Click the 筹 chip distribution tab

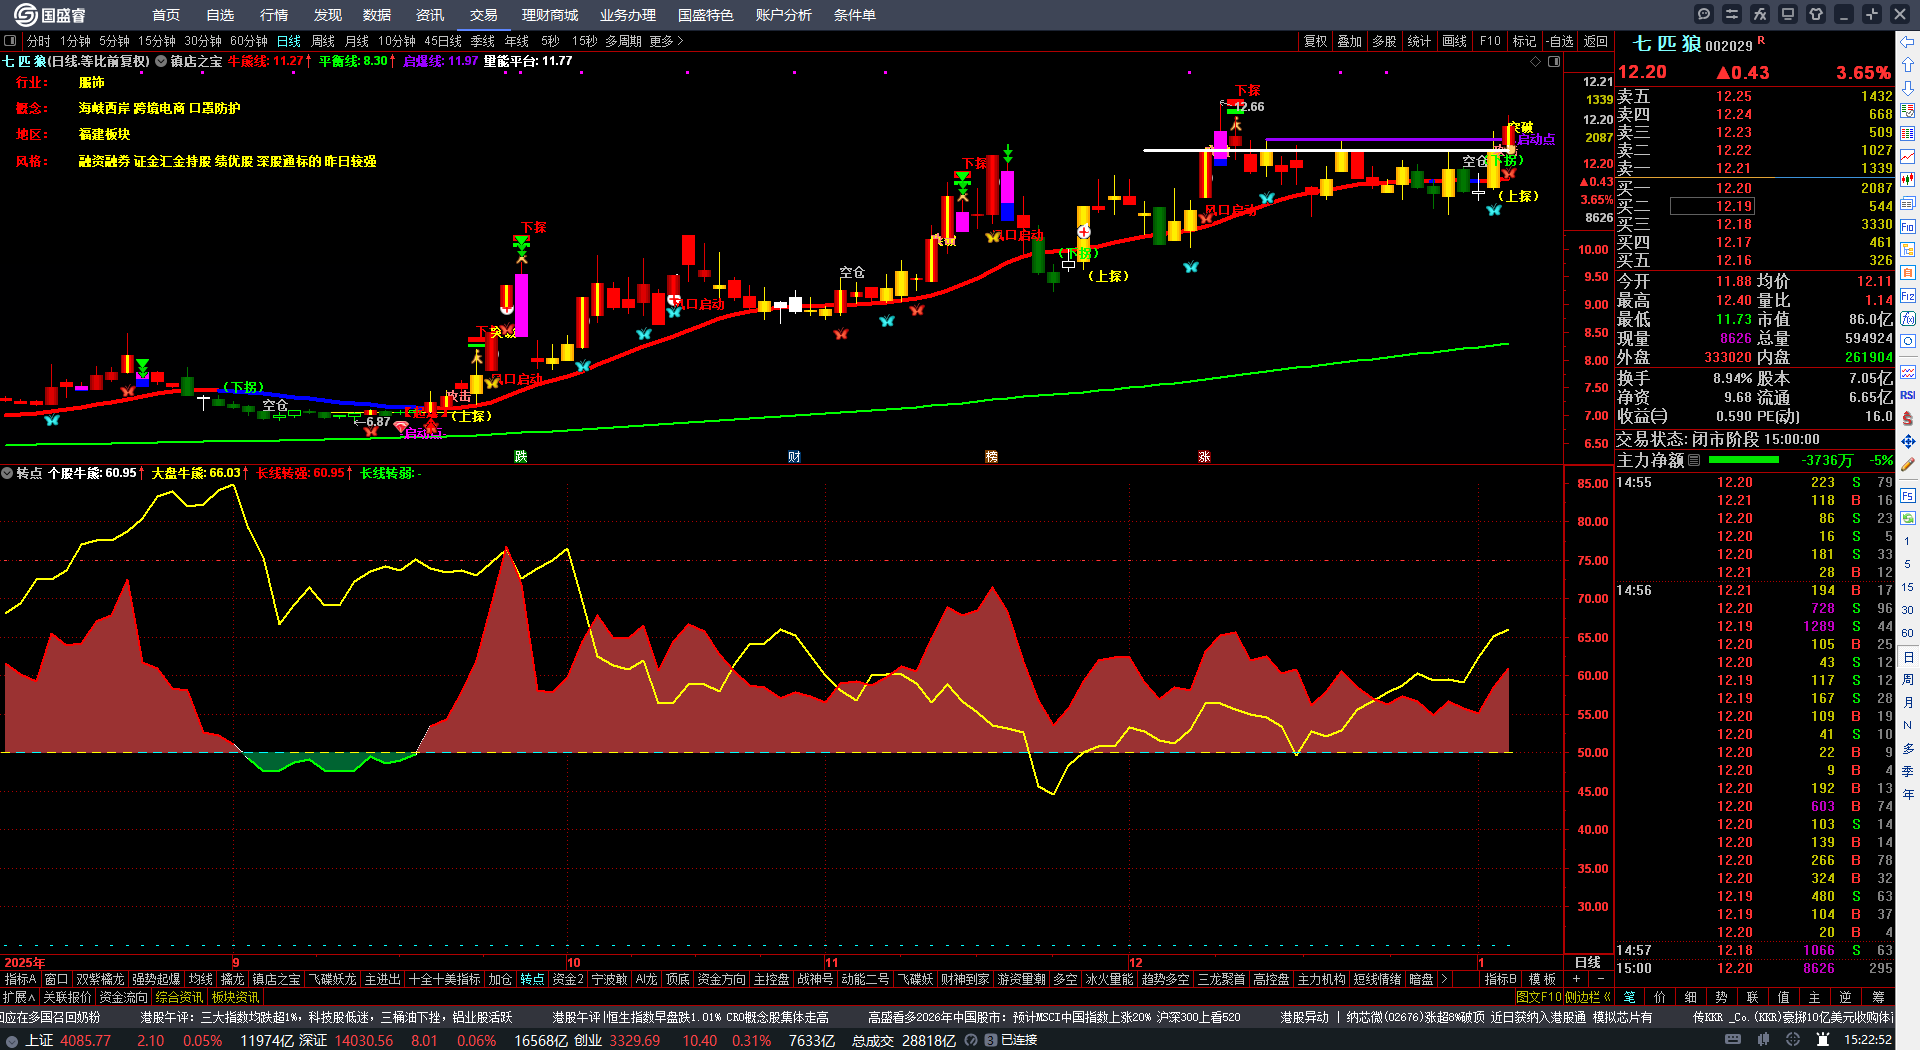point(1878,997)
